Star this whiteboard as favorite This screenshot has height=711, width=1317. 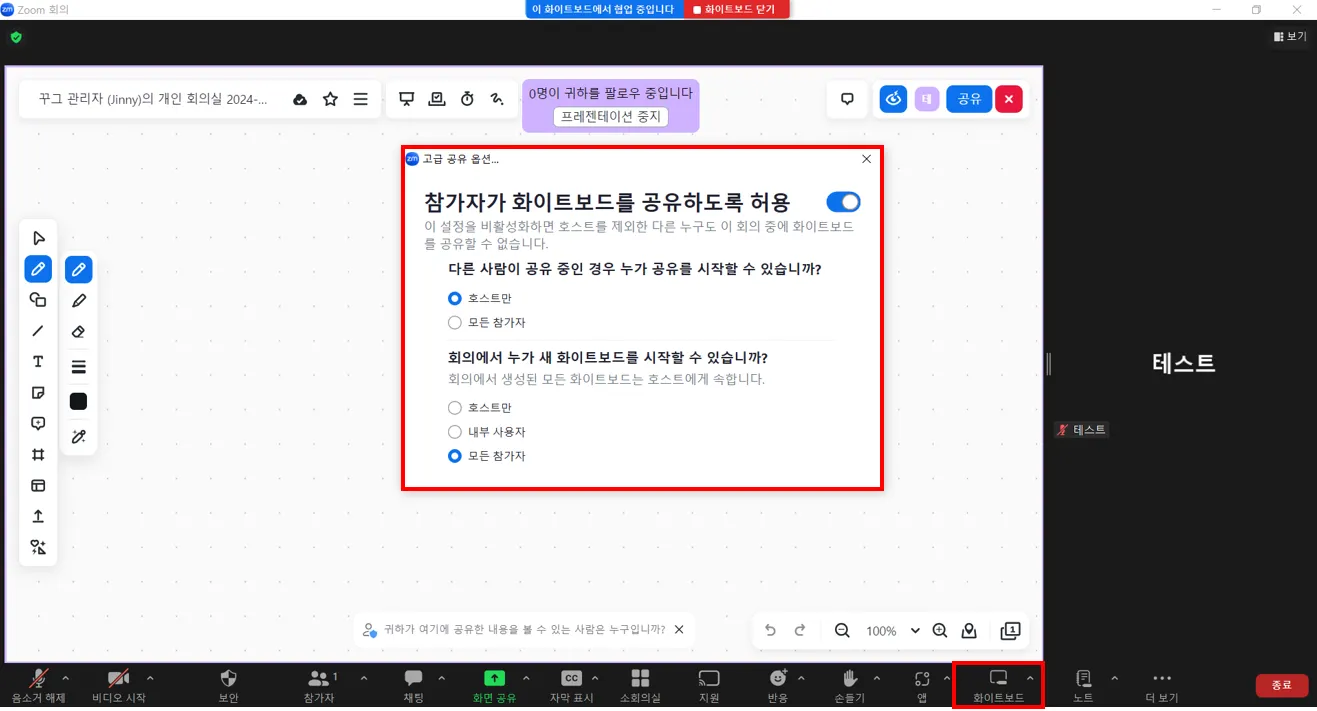[x=331, y=100]
